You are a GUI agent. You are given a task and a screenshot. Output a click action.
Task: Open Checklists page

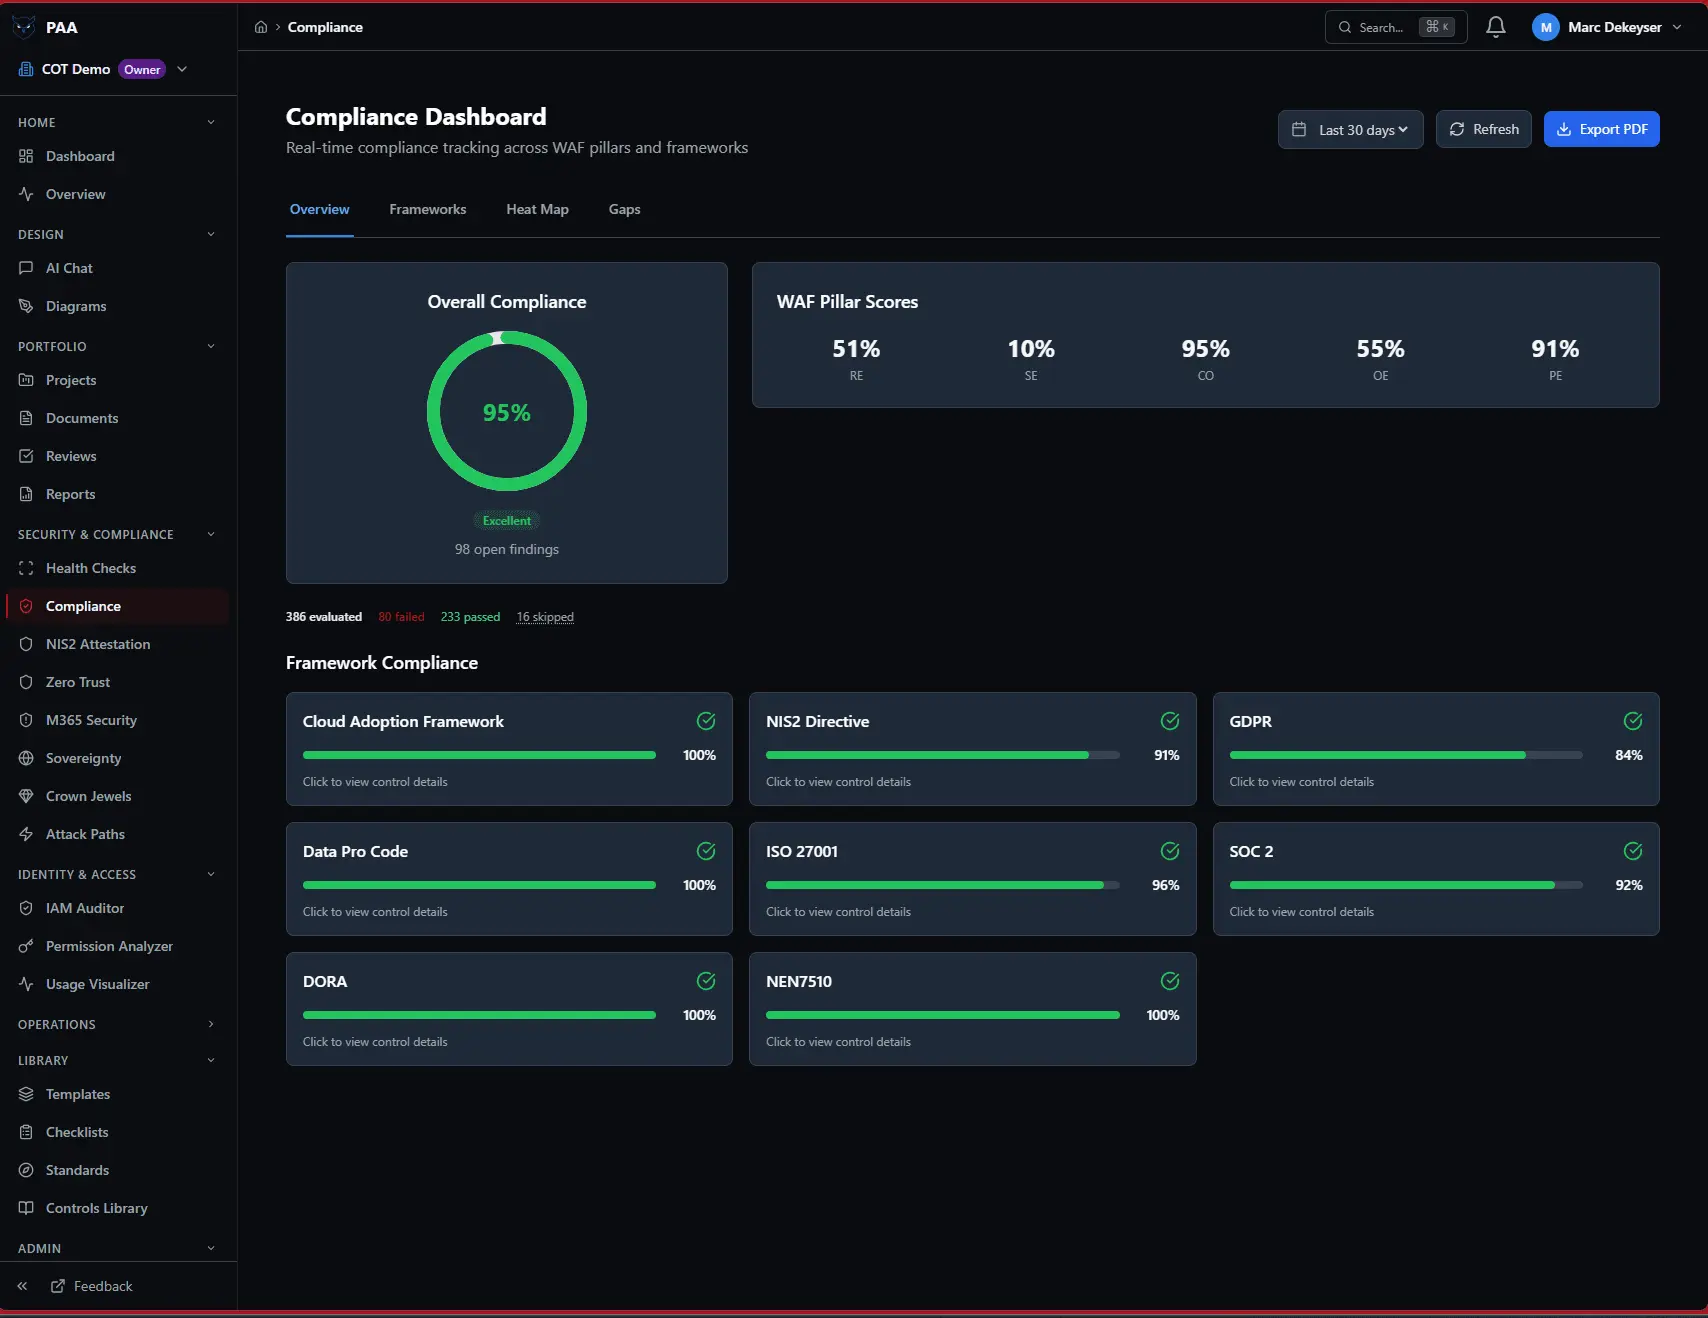[117, 1132]
